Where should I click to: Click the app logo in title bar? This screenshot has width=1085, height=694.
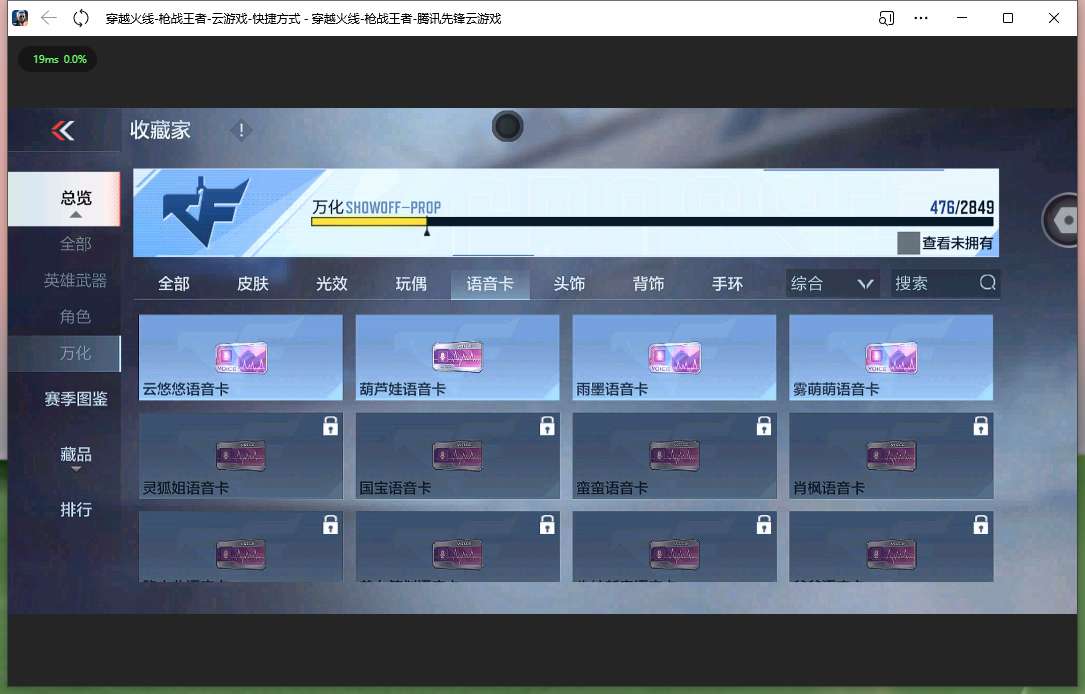pyautogui.click(x=20, y=18)
